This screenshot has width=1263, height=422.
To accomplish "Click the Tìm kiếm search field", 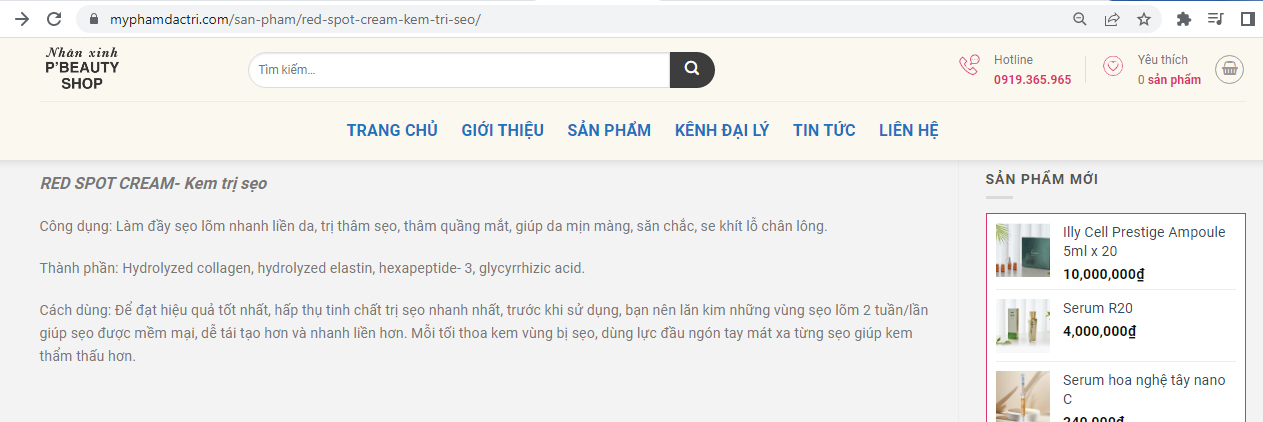I will coord(458,69).
